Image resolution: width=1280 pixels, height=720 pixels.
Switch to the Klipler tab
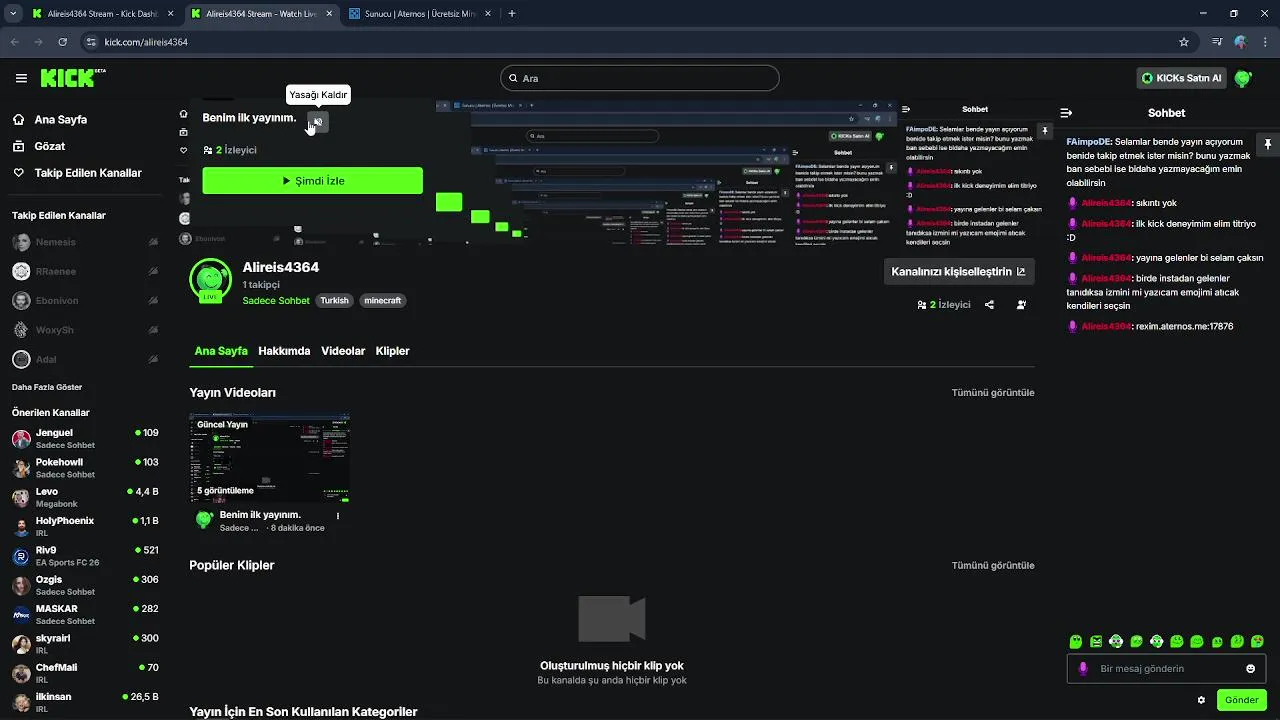click(392, 351)
